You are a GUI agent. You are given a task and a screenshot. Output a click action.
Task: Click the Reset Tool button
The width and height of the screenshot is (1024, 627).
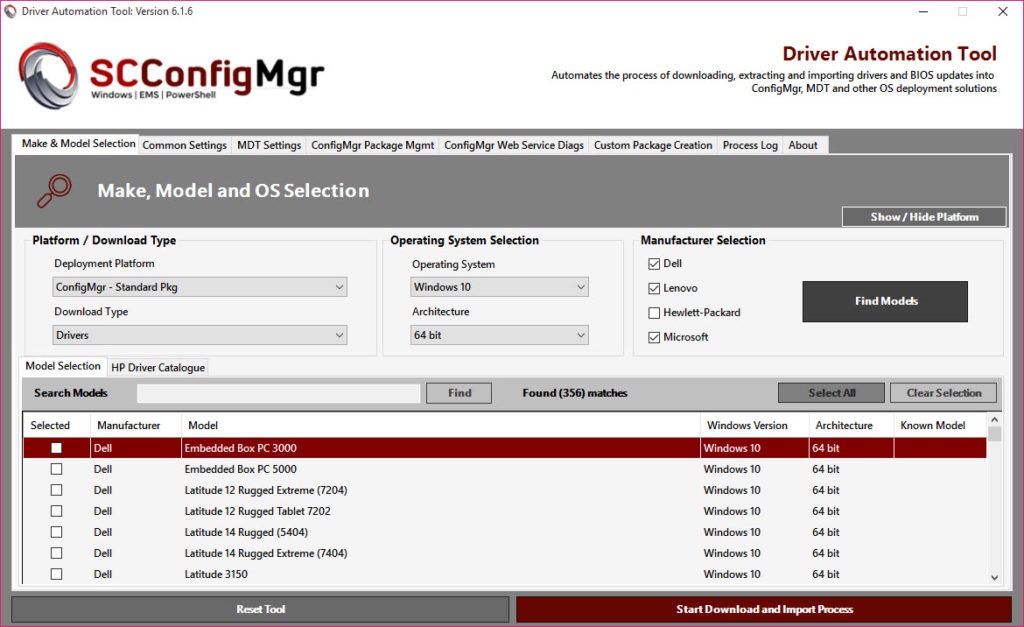coord(261,609)
